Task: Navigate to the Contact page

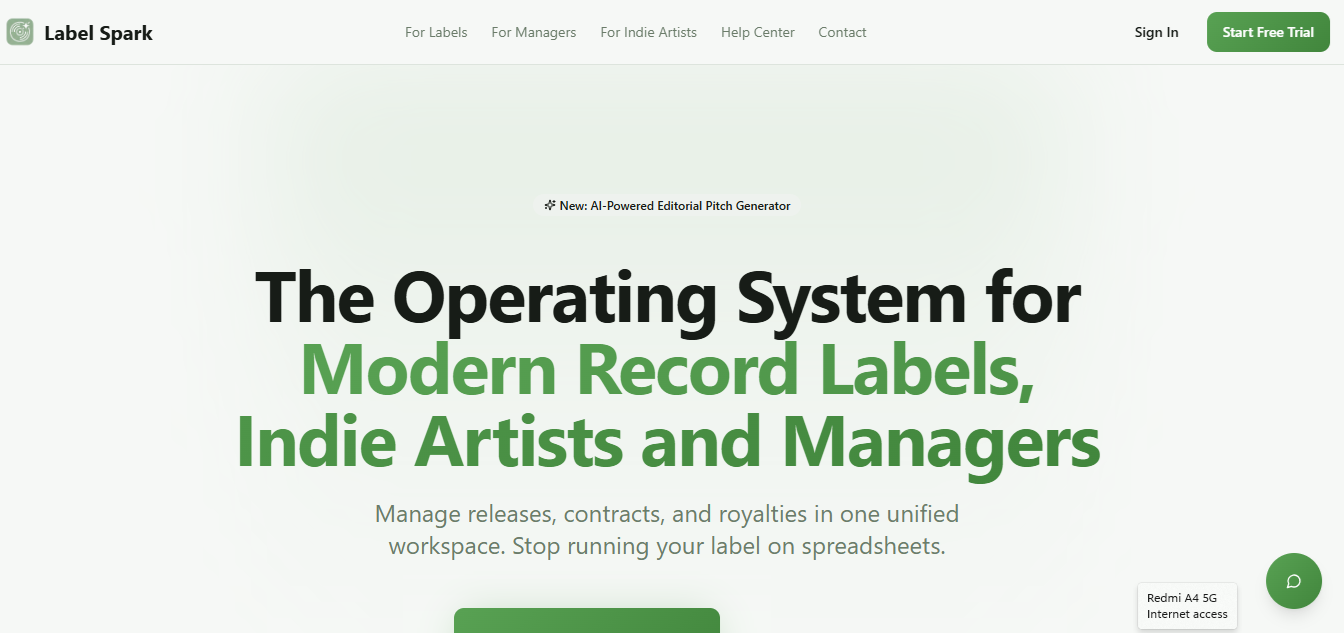Action: (842, 32)
